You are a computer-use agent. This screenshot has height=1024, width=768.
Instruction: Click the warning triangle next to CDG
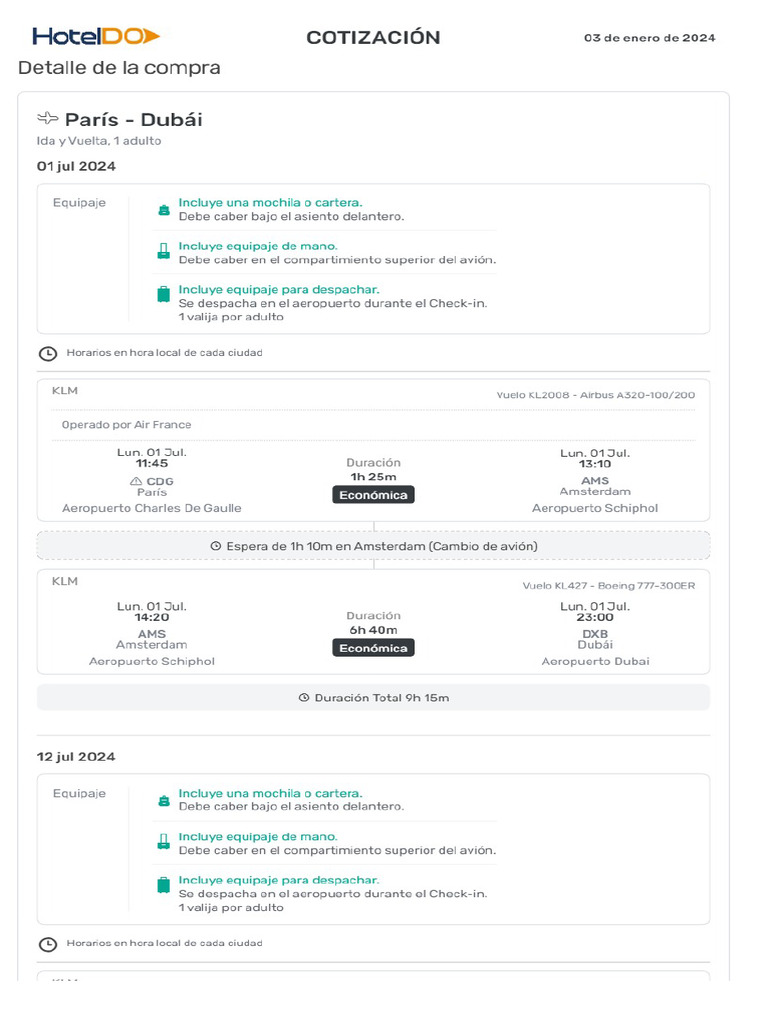[136, 481]
